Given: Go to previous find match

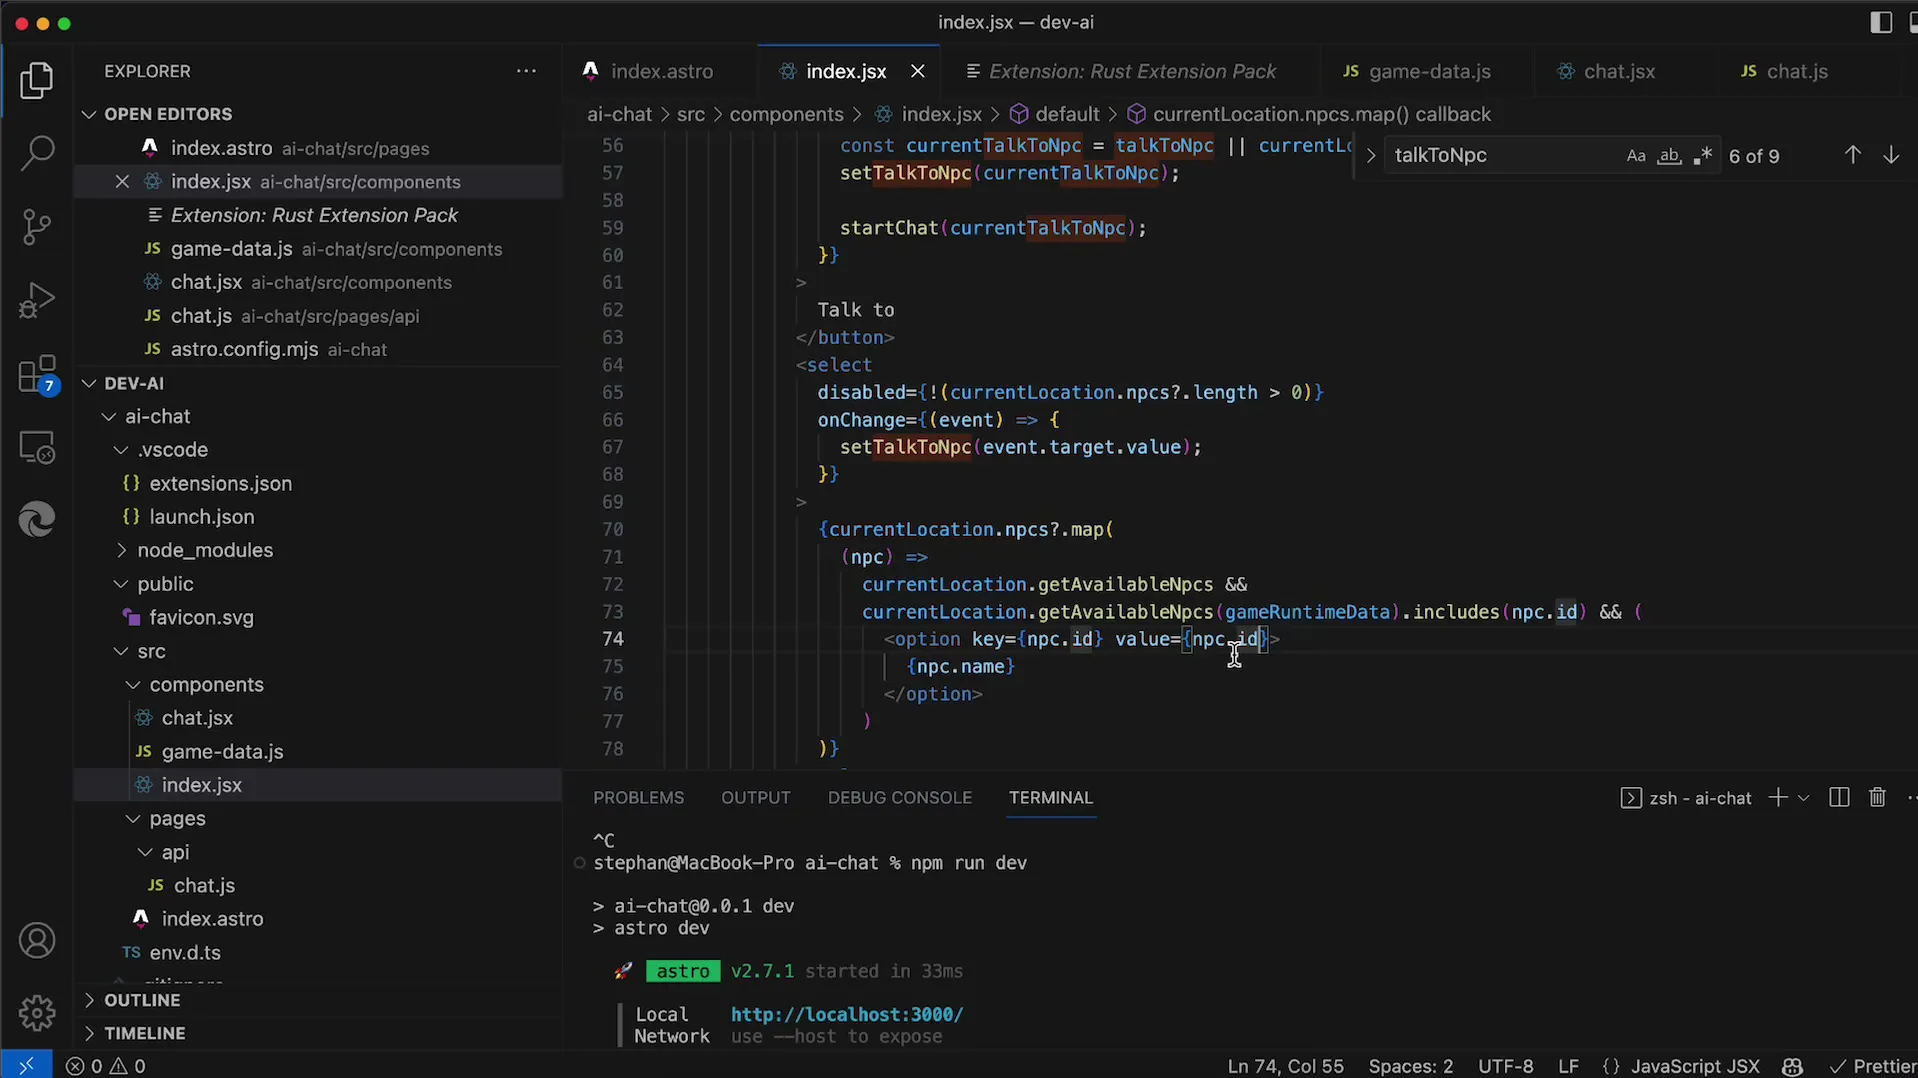Looking at the screenshot, I should (1852, 155).
